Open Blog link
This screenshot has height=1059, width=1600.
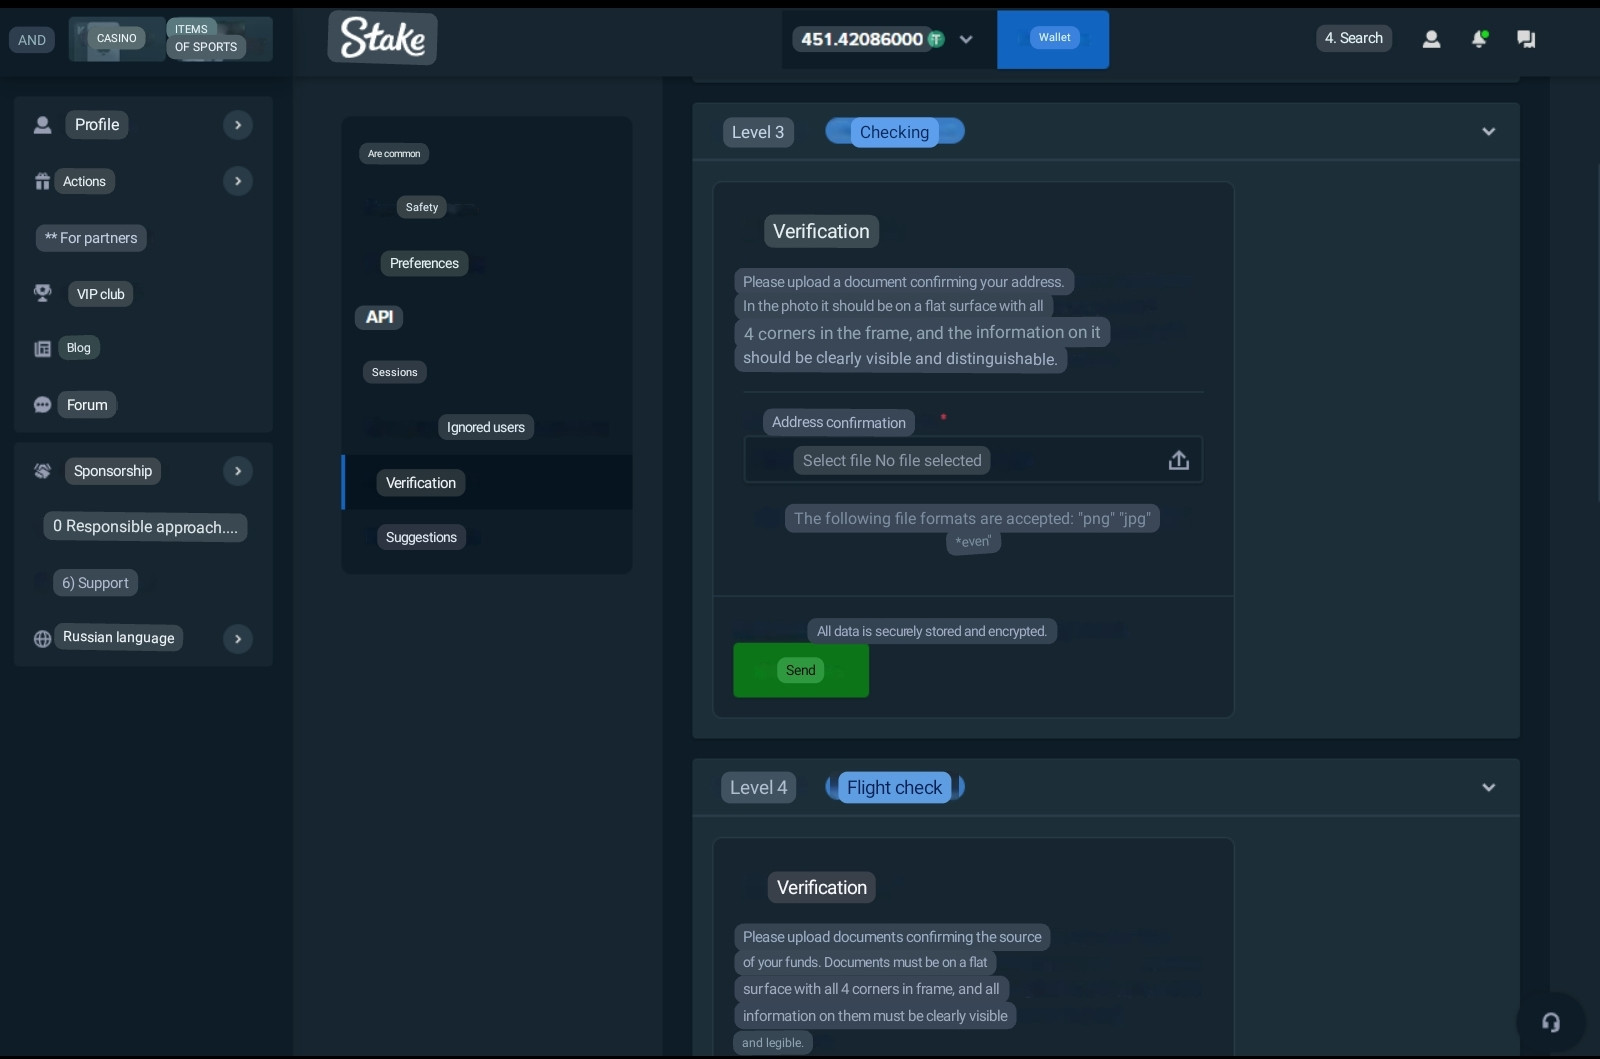click(x=78, y=347)
